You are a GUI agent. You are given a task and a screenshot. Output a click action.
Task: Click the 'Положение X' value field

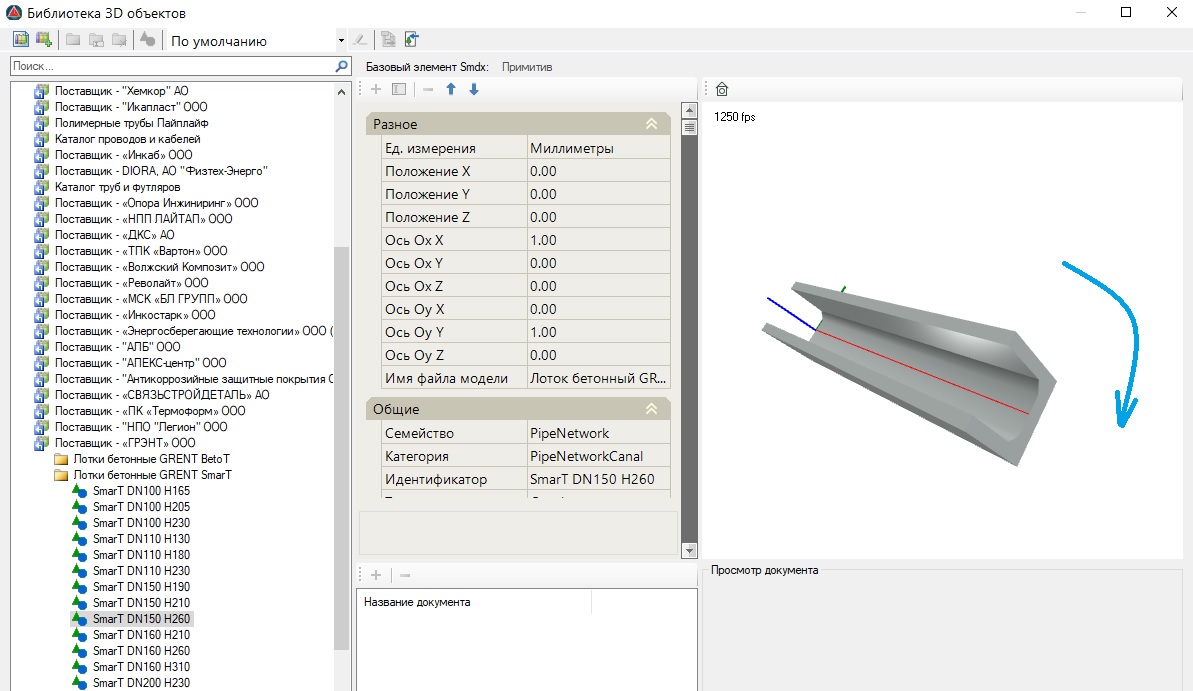tap(598, 171)
